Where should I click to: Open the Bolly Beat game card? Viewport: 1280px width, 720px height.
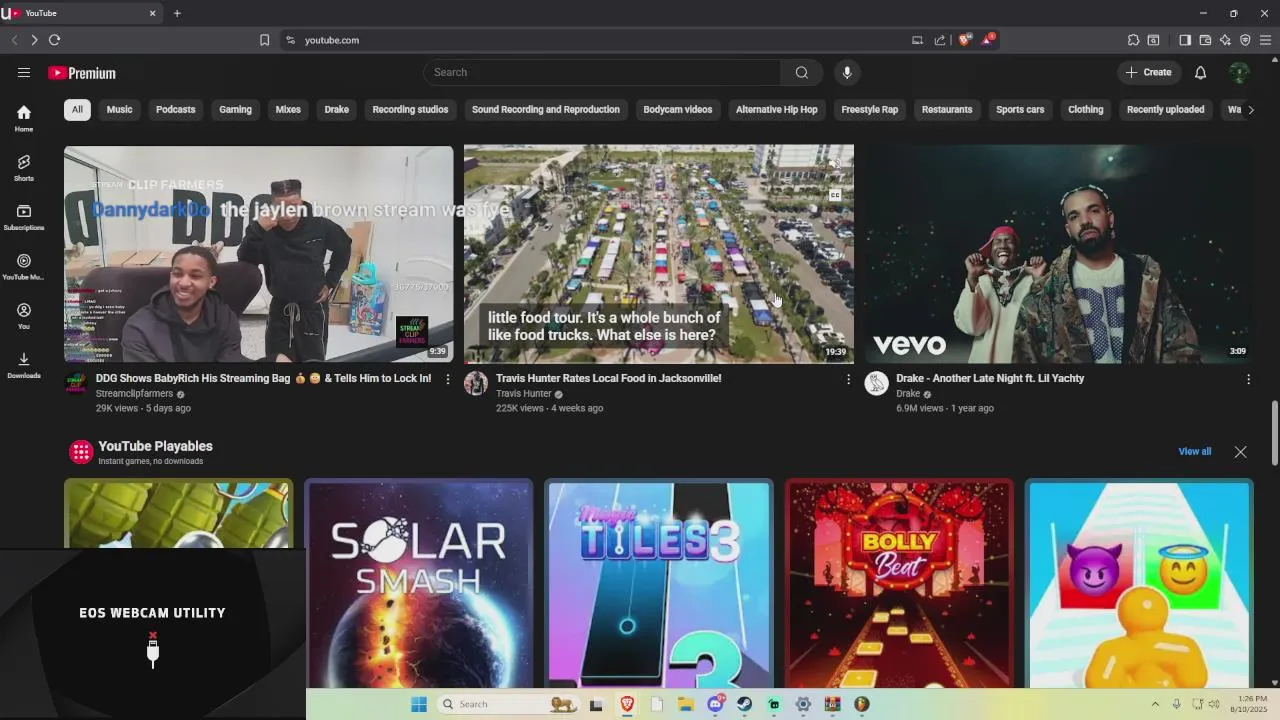[899, 584]
